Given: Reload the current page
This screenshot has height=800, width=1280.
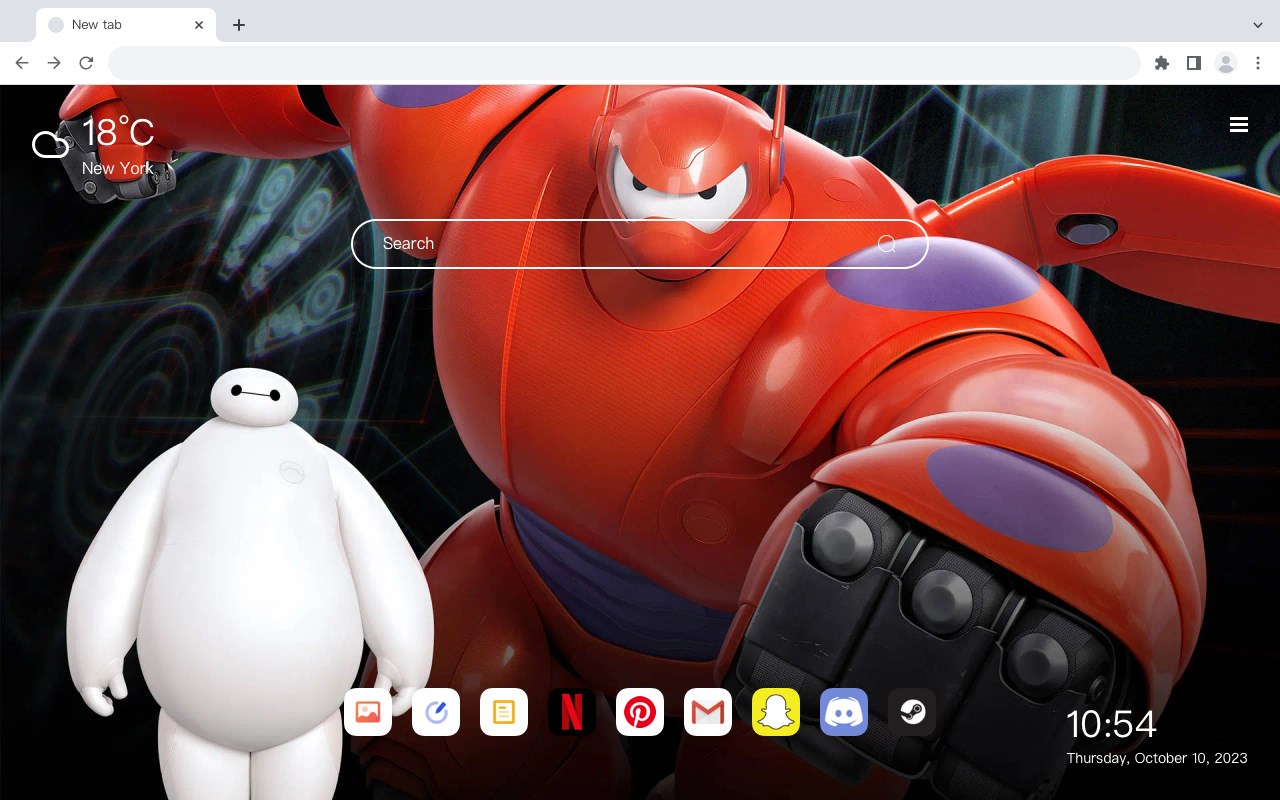Looking at the screenshot, I should (x=86, y=63).
